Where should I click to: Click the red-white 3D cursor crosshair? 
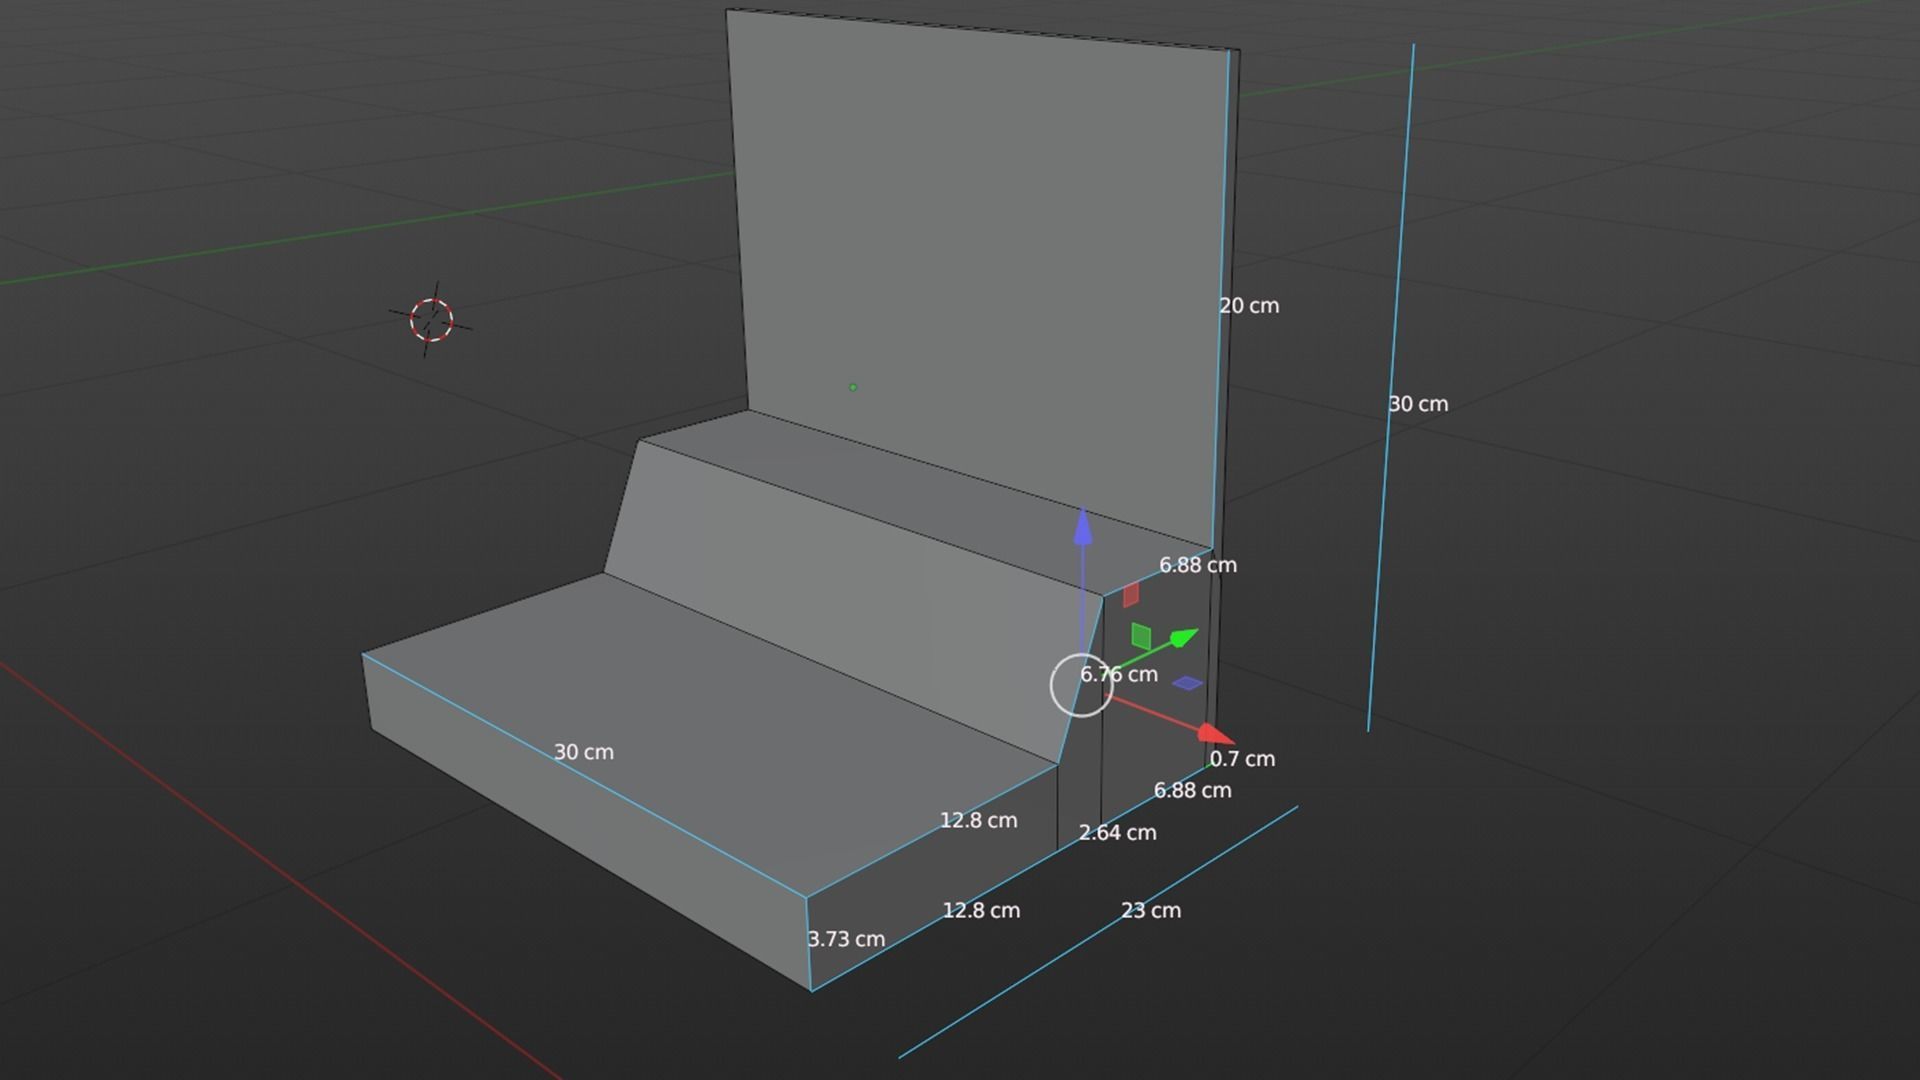tap(431, 320)
